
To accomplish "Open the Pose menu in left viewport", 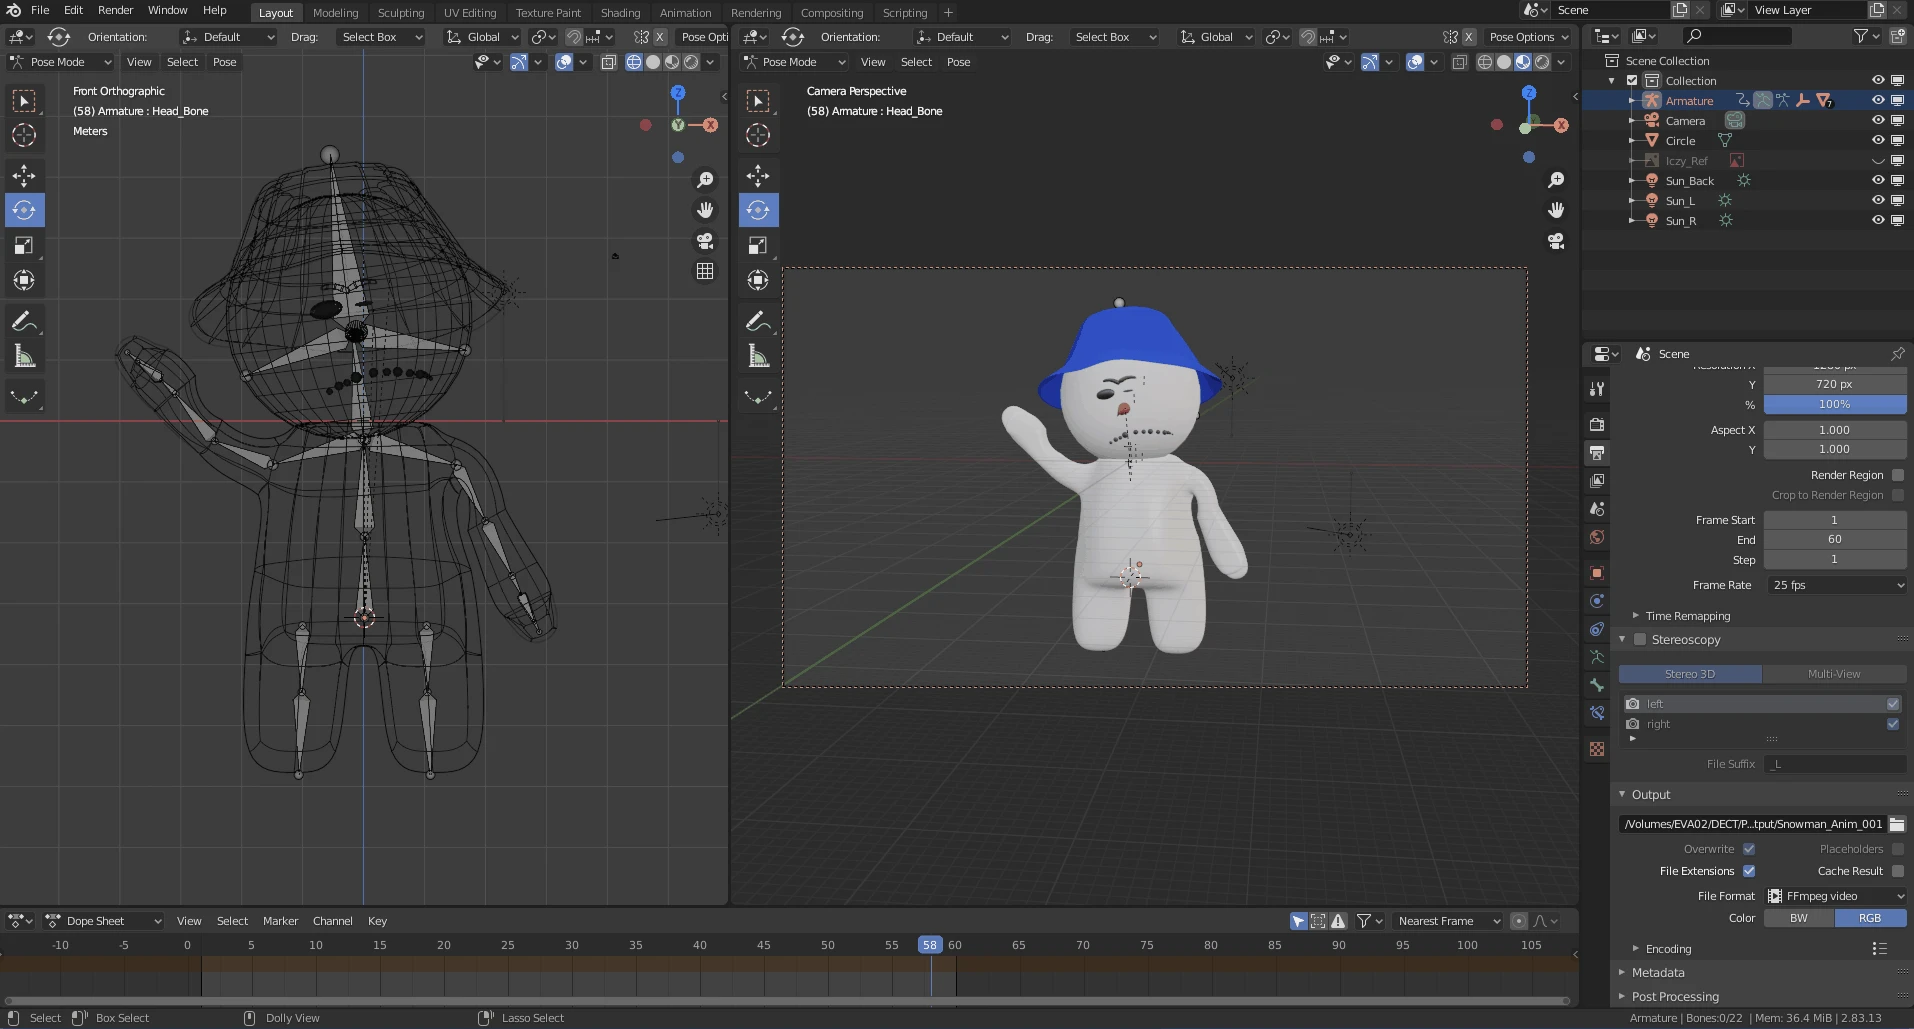I will click(x=224, y=62).
